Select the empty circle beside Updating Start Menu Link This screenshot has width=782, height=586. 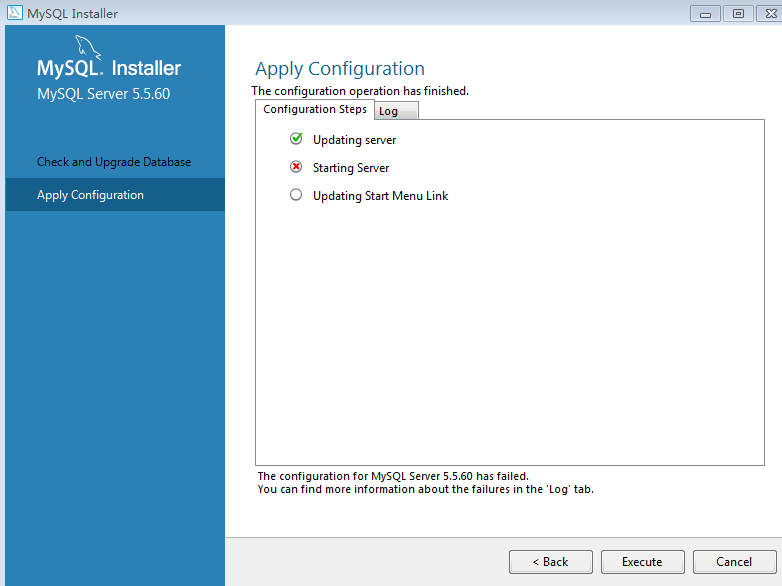296,195
